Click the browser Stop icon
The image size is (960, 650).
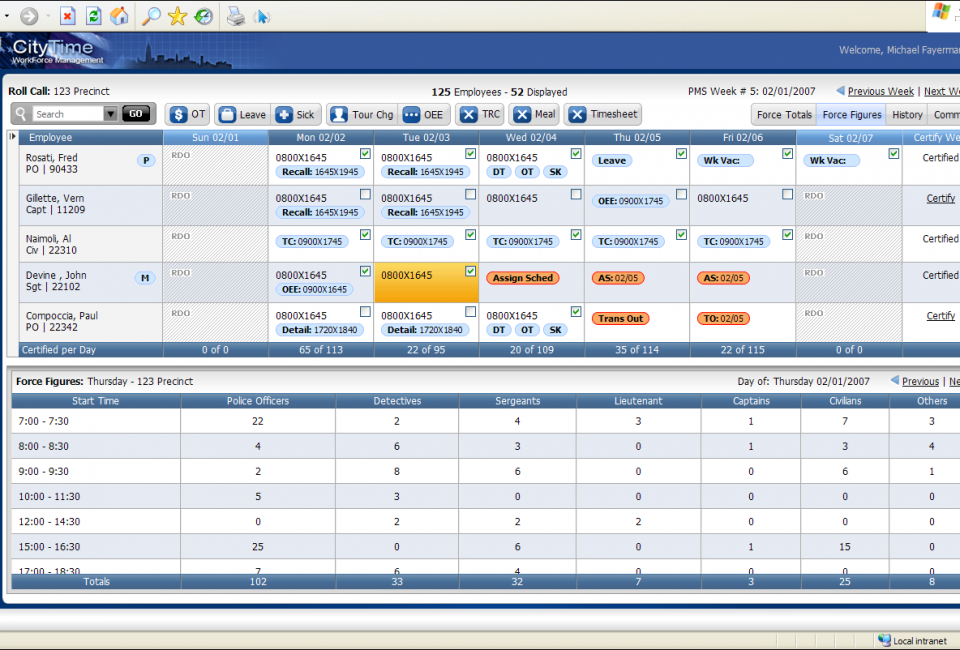(67, 16)
